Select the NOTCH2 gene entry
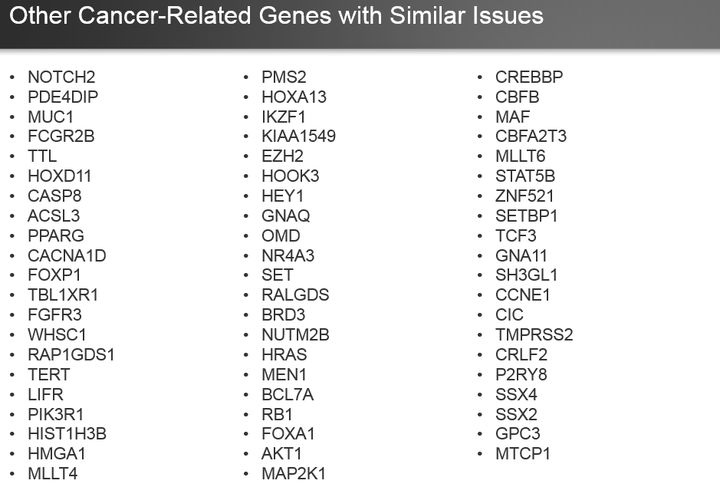 tap(61, 77)
